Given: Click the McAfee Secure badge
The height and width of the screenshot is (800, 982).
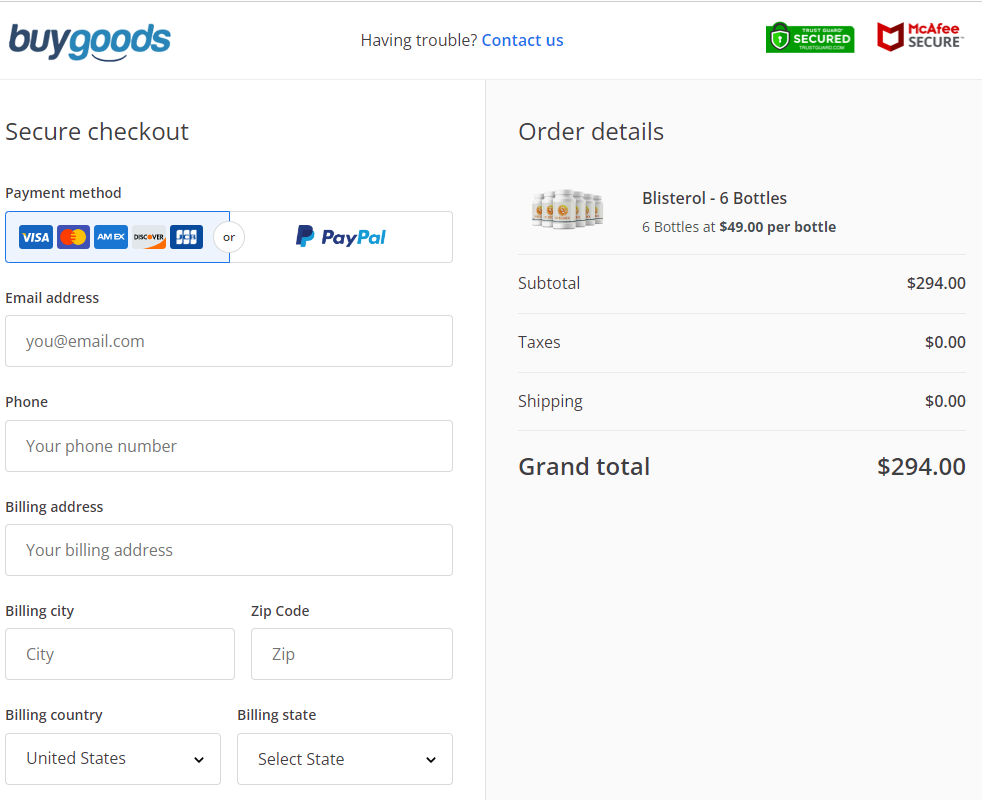Looking at the screenshot, I should (920, 38).
